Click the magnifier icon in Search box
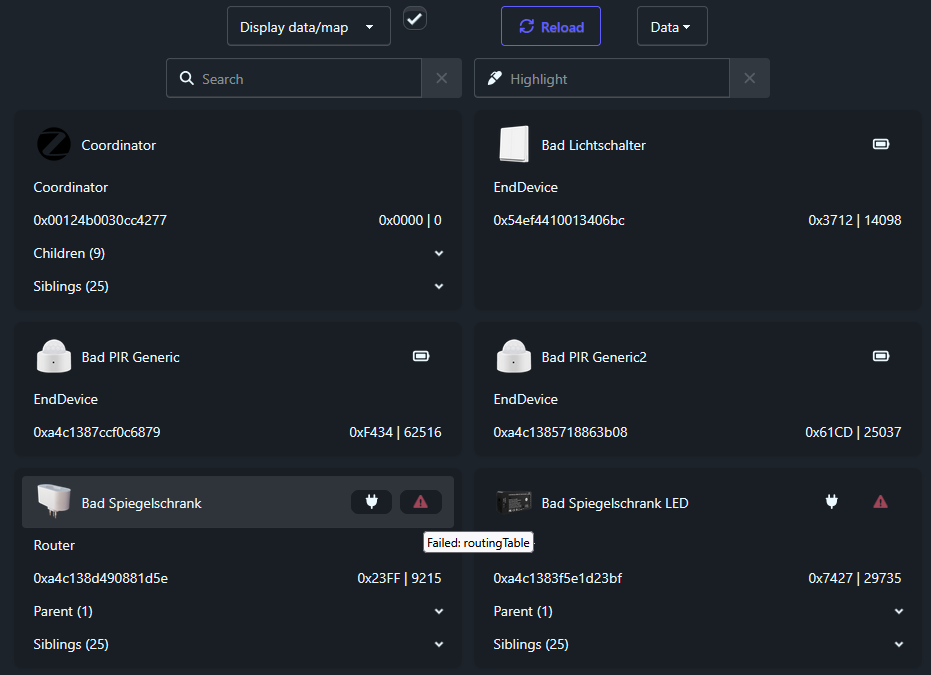931x675 pixels. click(186, 78)
